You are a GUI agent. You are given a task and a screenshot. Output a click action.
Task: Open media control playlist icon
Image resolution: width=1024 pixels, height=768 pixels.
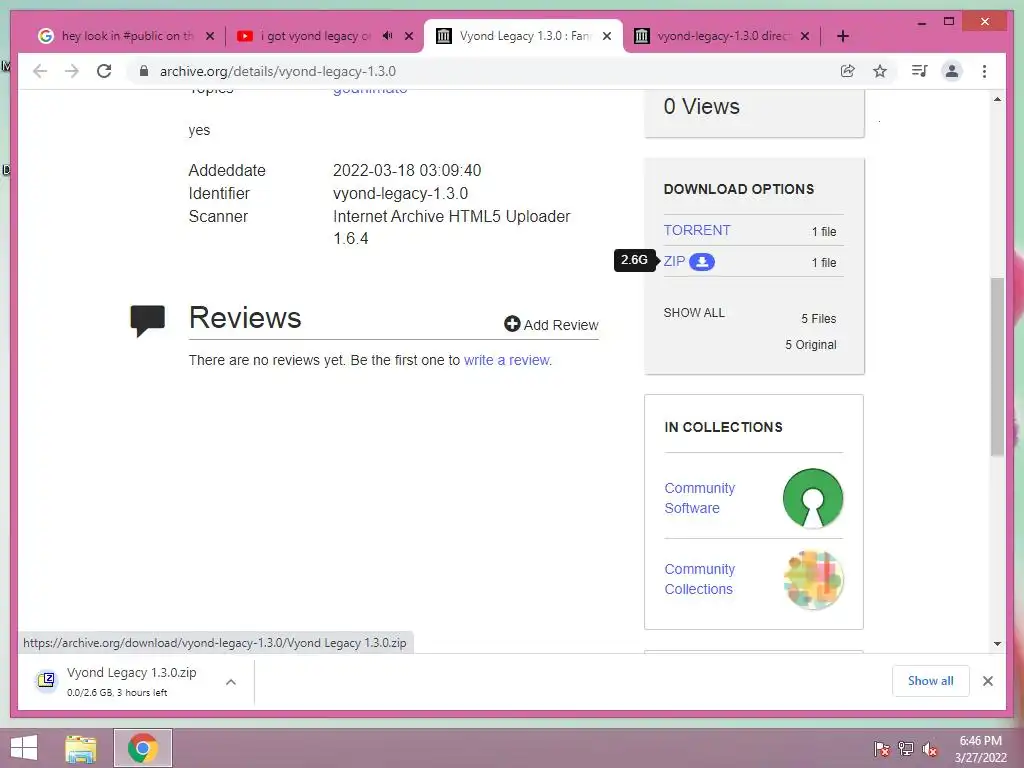[920, 71]
